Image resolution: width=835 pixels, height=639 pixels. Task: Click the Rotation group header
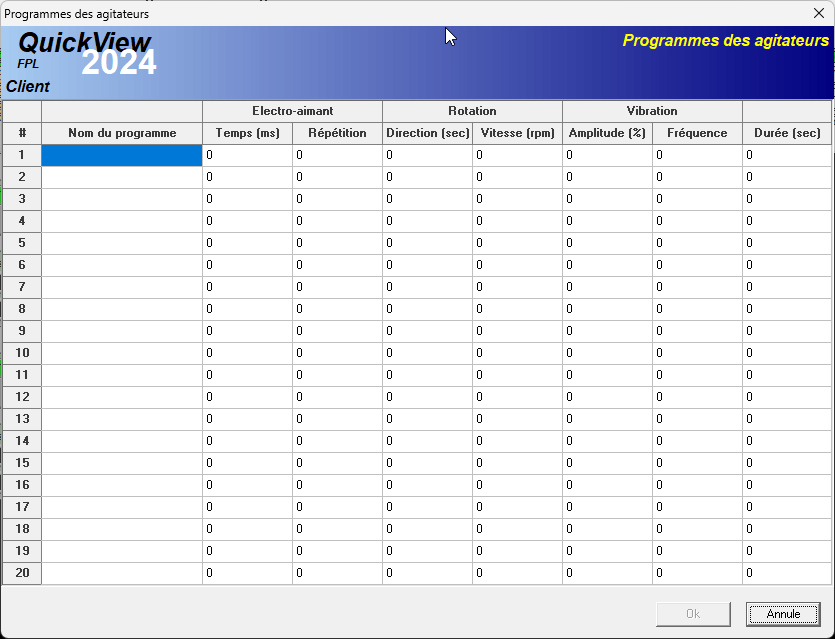point(472,111)
